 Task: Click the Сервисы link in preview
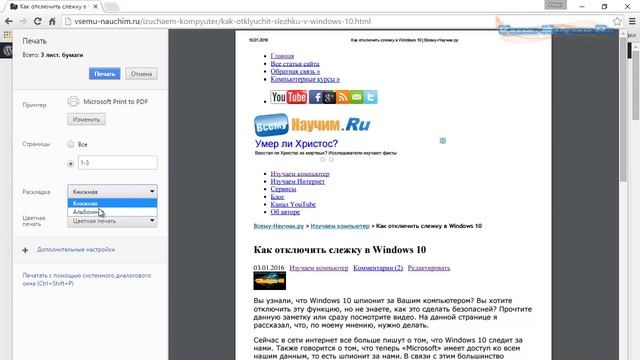[x=283, y=189]
